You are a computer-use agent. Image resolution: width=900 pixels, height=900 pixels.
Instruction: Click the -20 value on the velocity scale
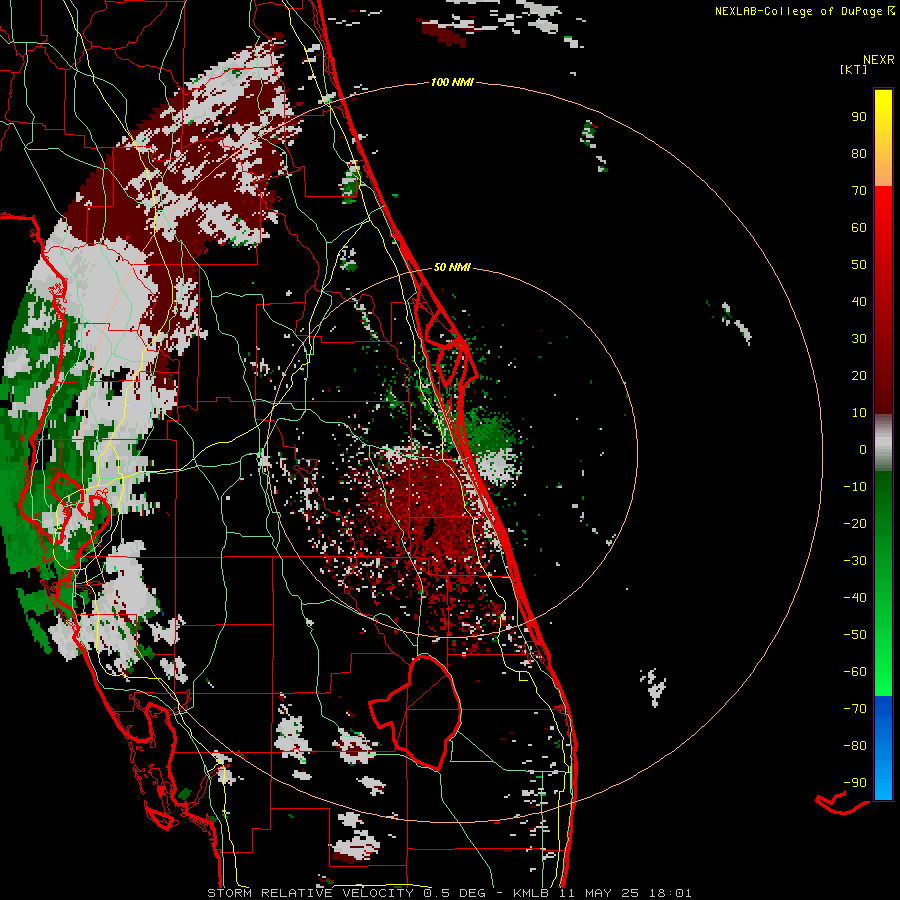coord(855,524)
